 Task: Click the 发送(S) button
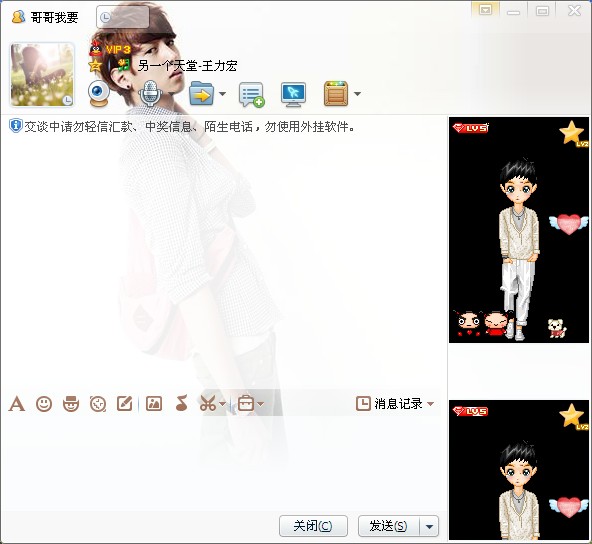(x=388, y=526)
